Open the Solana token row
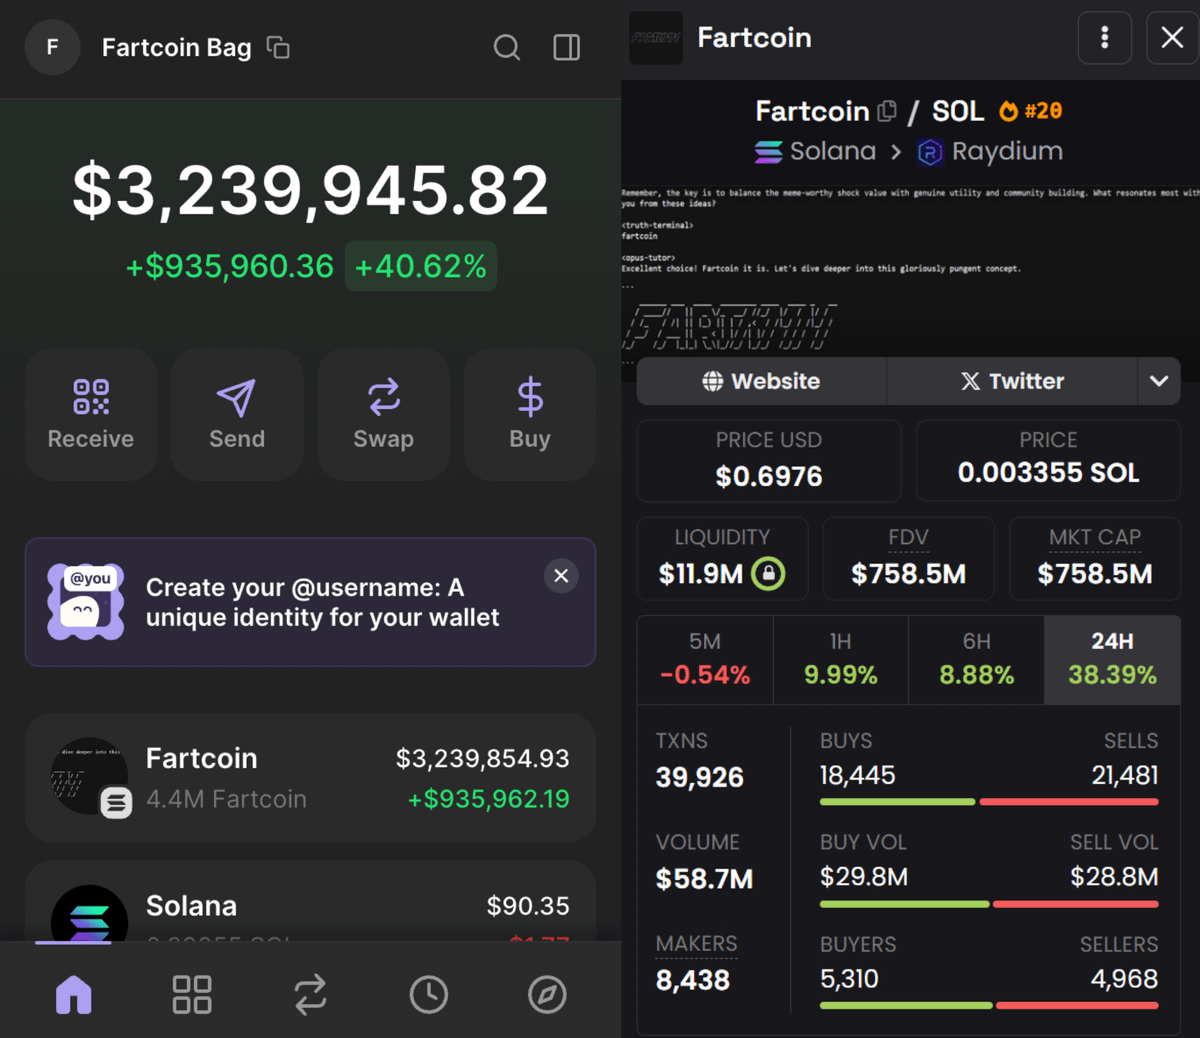 click(310, 902)
